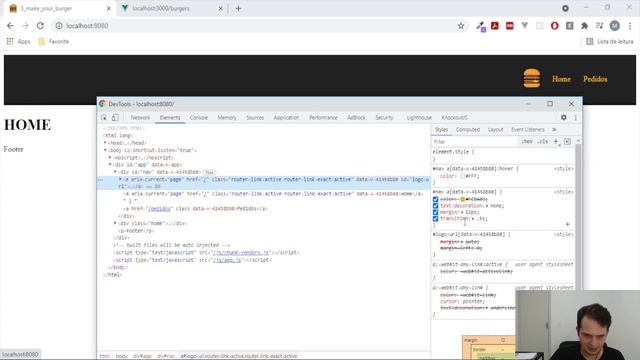Click the burger logo in the navbar

531,78
